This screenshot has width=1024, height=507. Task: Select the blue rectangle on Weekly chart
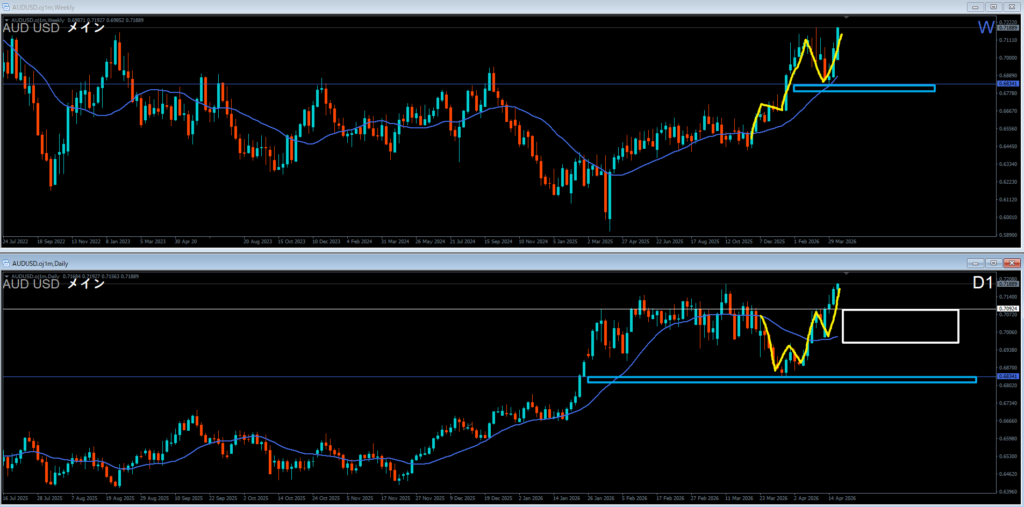tap(864, 88)
